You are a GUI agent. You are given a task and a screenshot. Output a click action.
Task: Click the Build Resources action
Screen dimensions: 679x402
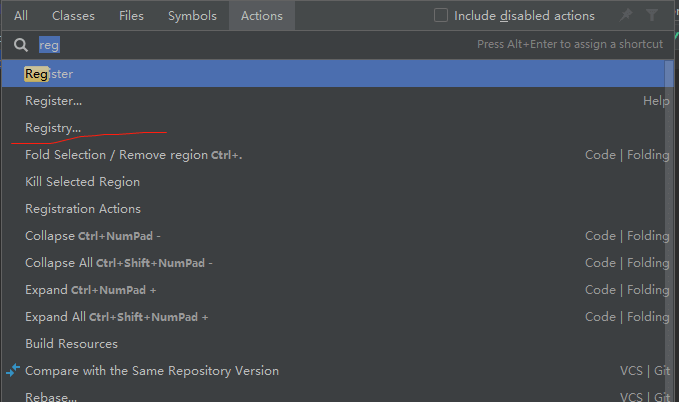[71, 344]
